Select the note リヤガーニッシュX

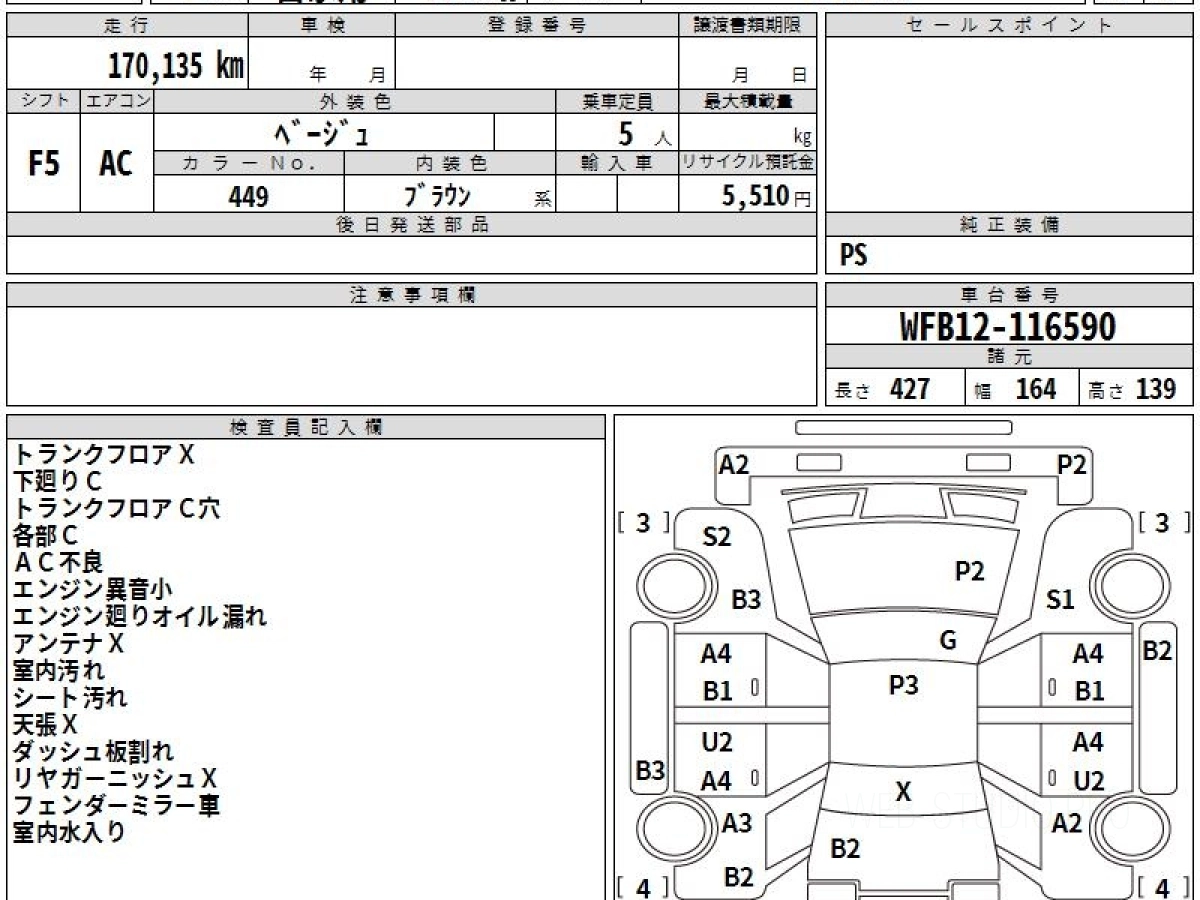click(115, 778)
